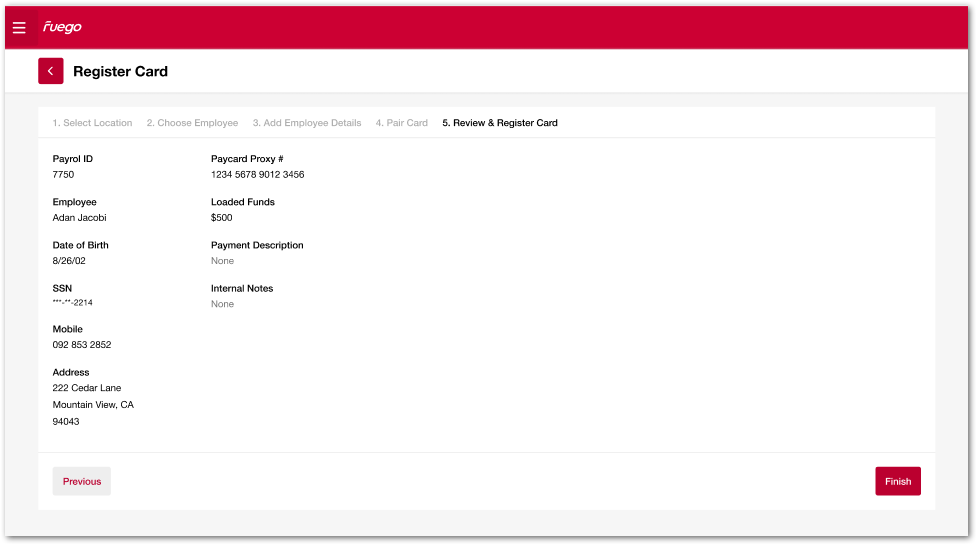Go to step 1 Select Location
Viewport: 977px width, 545px height.
pyautogui.click(x=92, y=123)
